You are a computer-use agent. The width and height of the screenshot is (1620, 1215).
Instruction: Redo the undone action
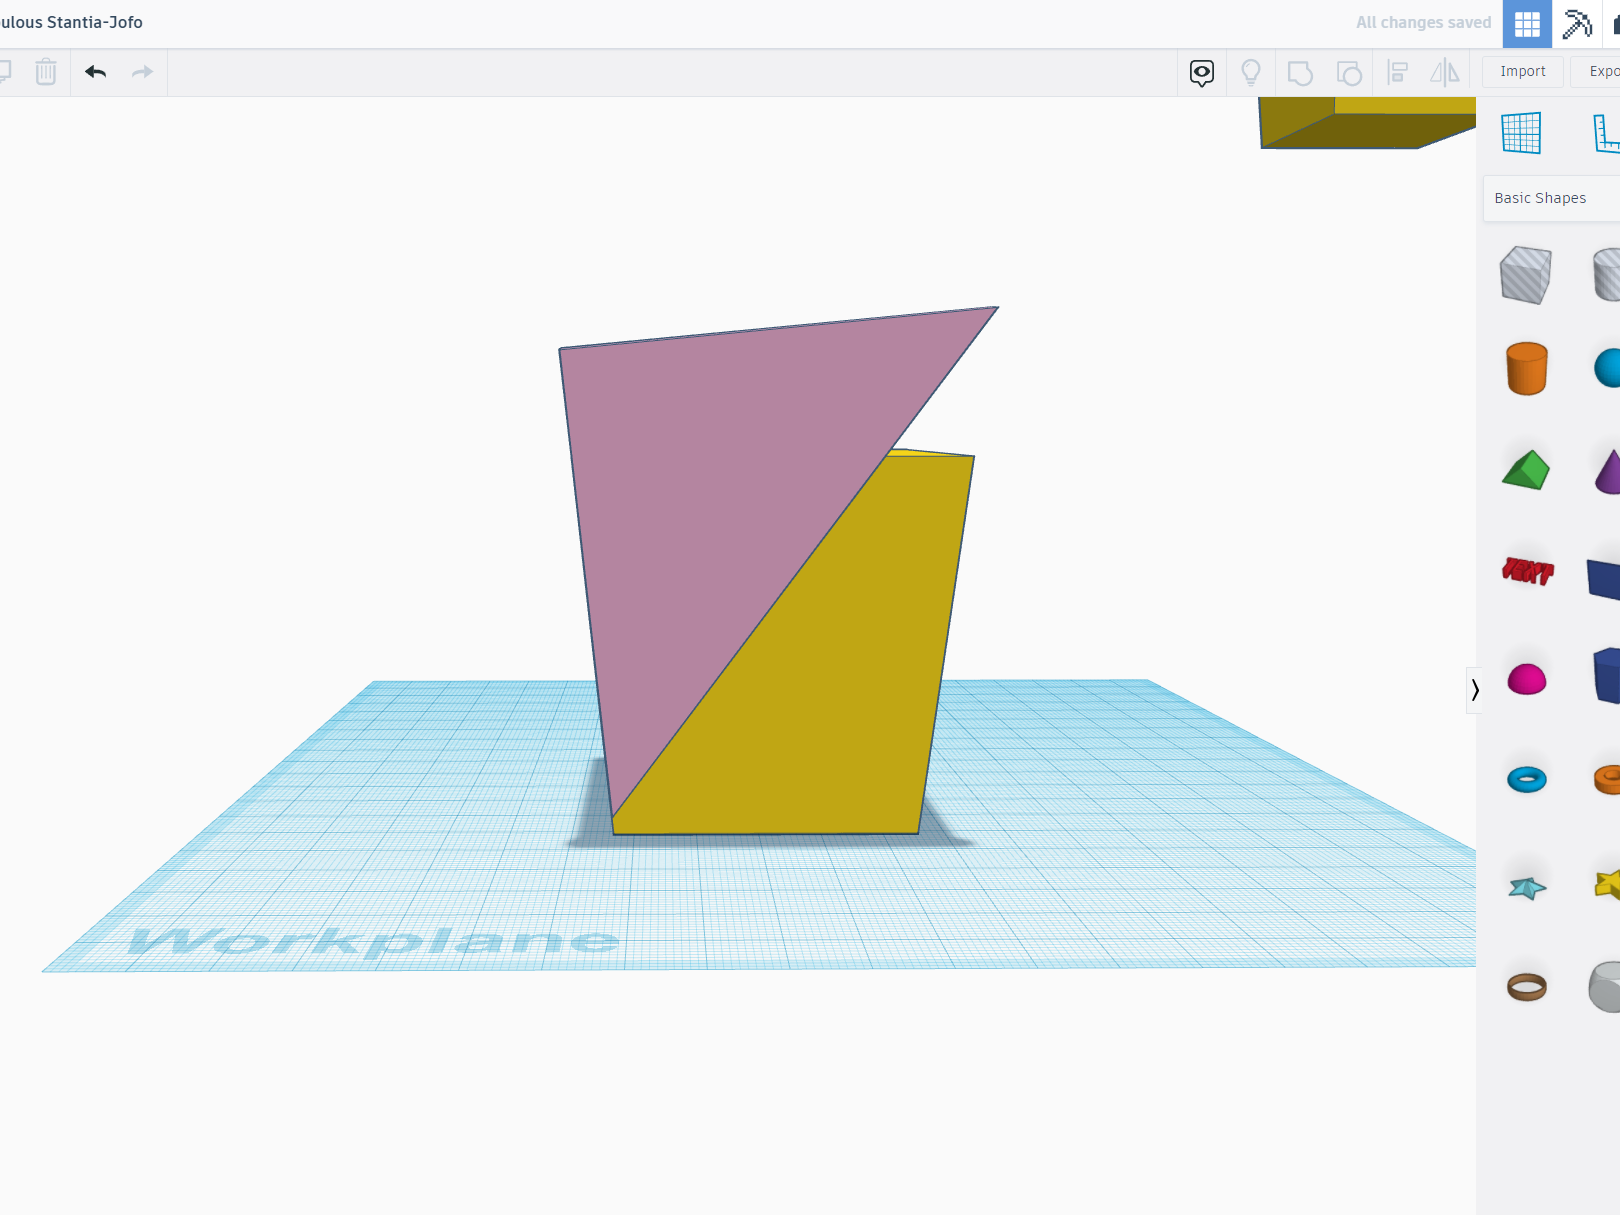pyautogui.click(x=143, y=72)
